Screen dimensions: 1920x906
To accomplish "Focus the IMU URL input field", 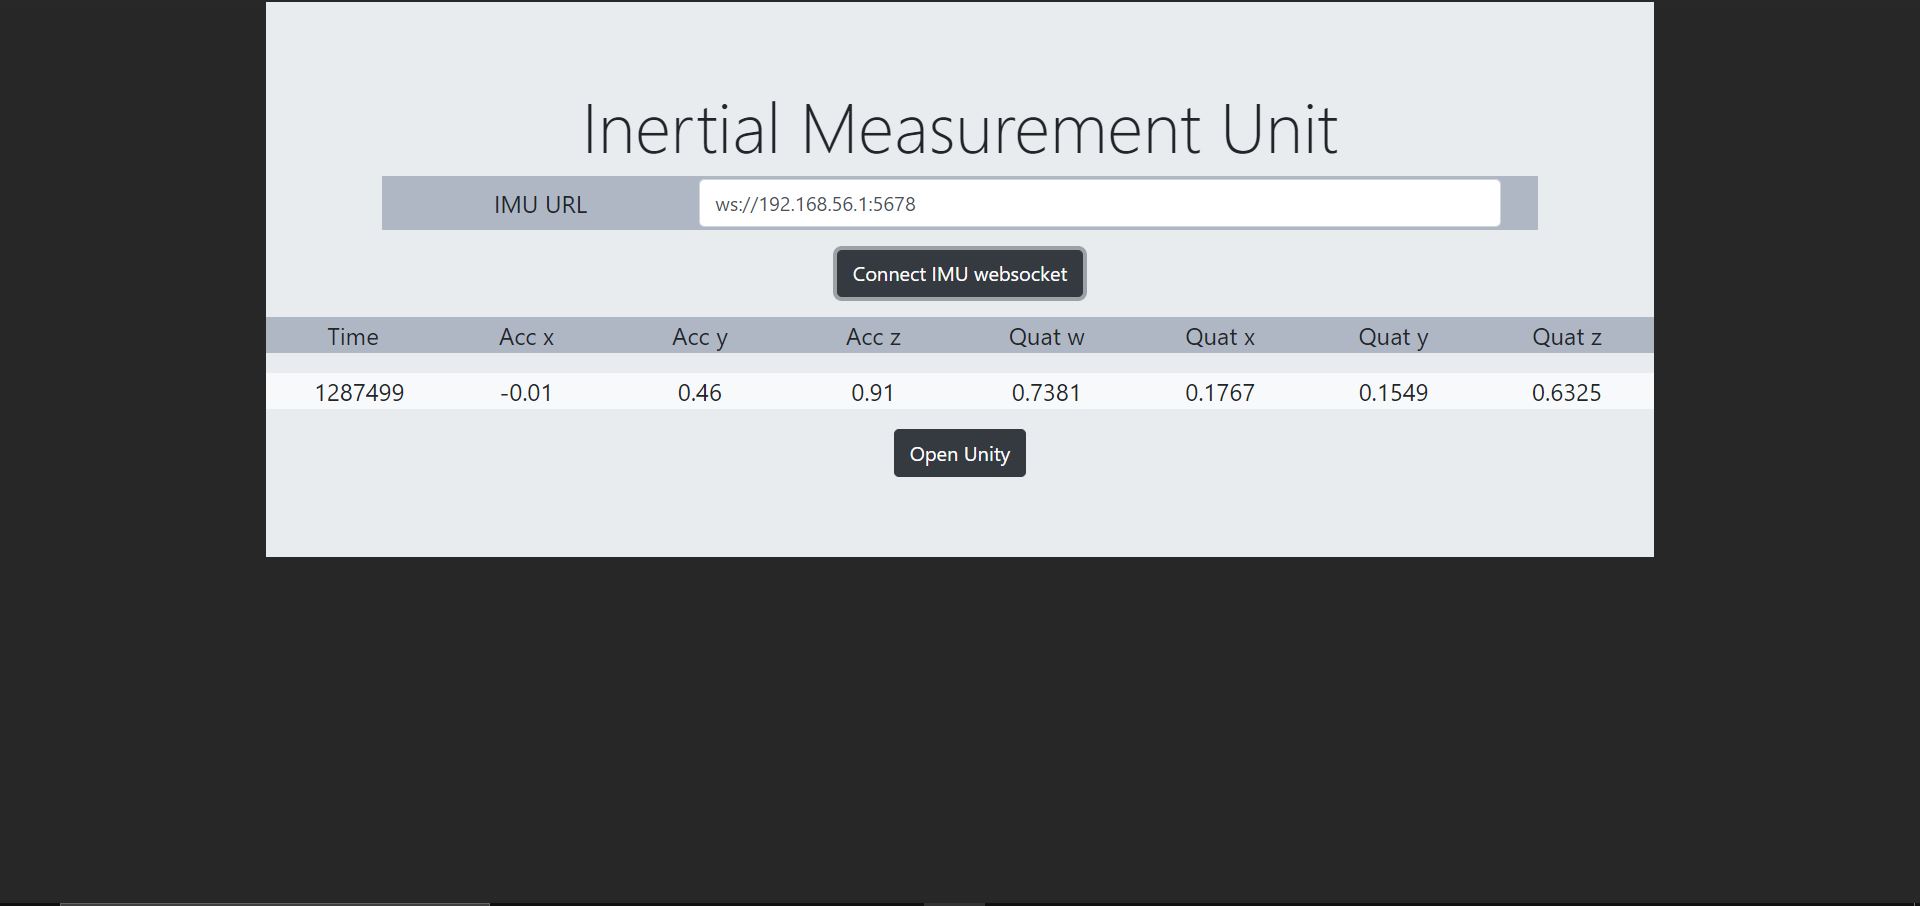I will tap(1099, 204).
